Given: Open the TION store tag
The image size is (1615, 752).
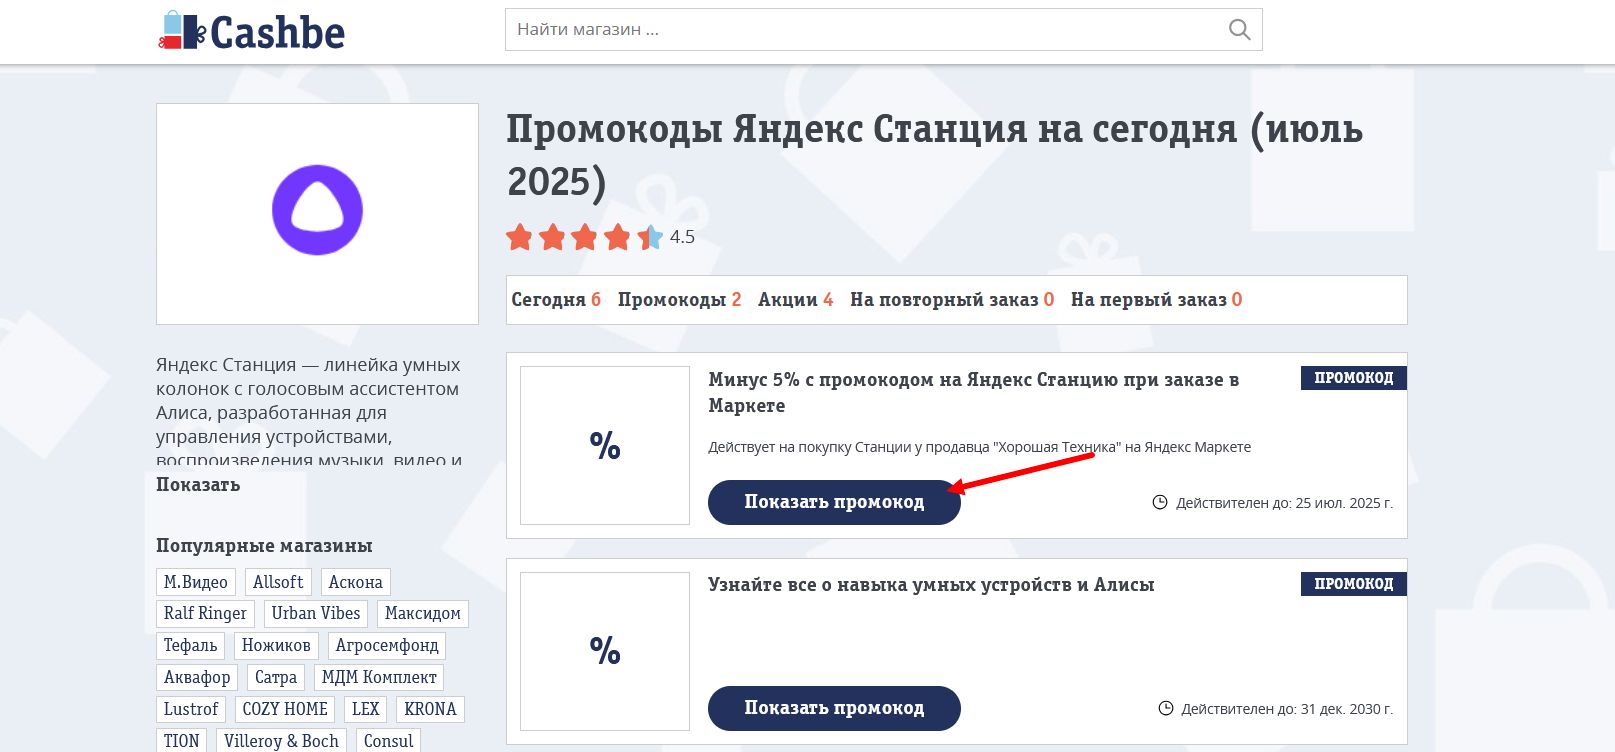Looking at the screenshot, I should pos(182,741).
